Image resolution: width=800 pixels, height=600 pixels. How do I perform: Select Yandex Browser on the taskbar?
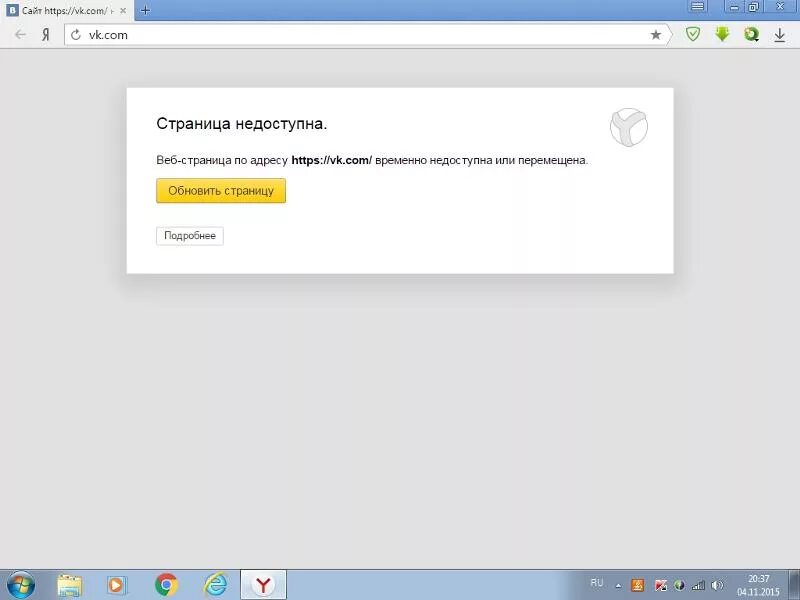click(263, 585)
